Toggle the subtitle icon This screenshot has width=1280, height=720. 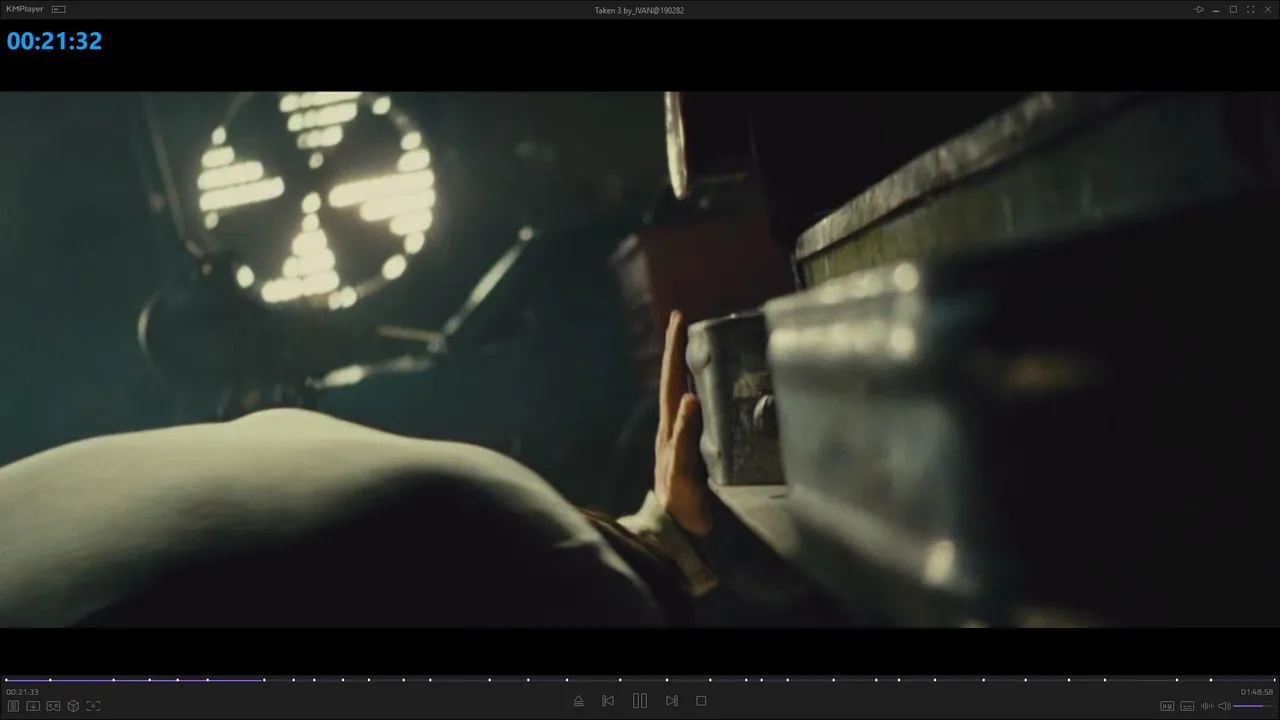[1187, 706]
